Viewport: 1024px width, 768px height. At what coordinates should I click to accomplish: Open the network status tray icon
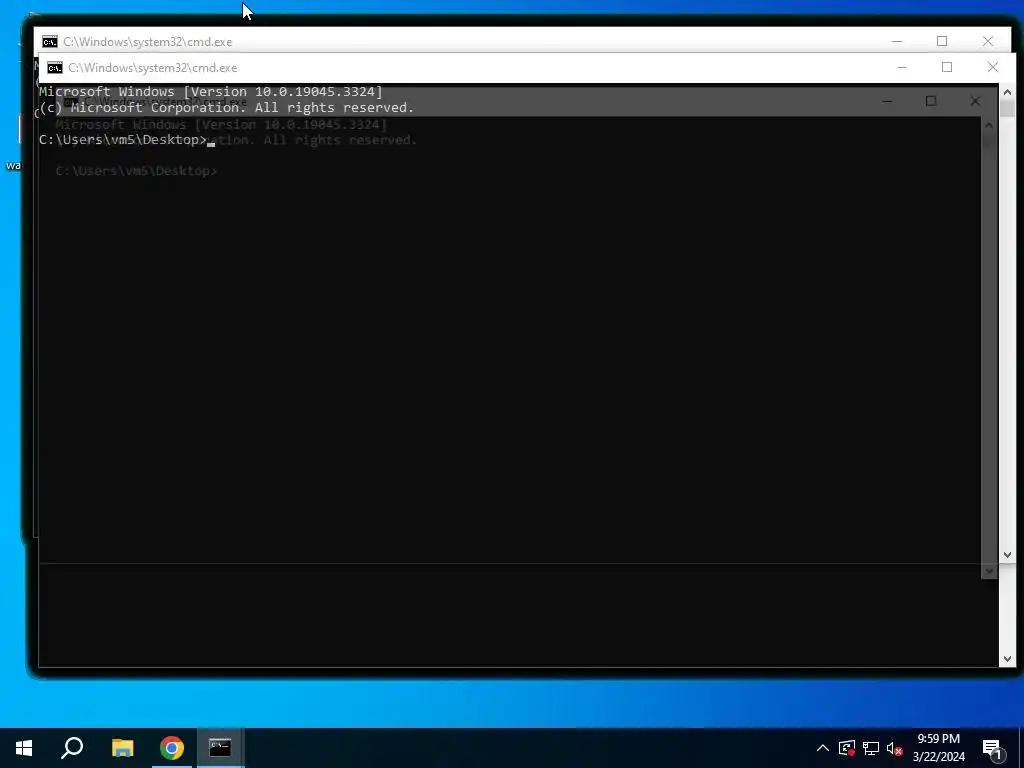(871, 748)
